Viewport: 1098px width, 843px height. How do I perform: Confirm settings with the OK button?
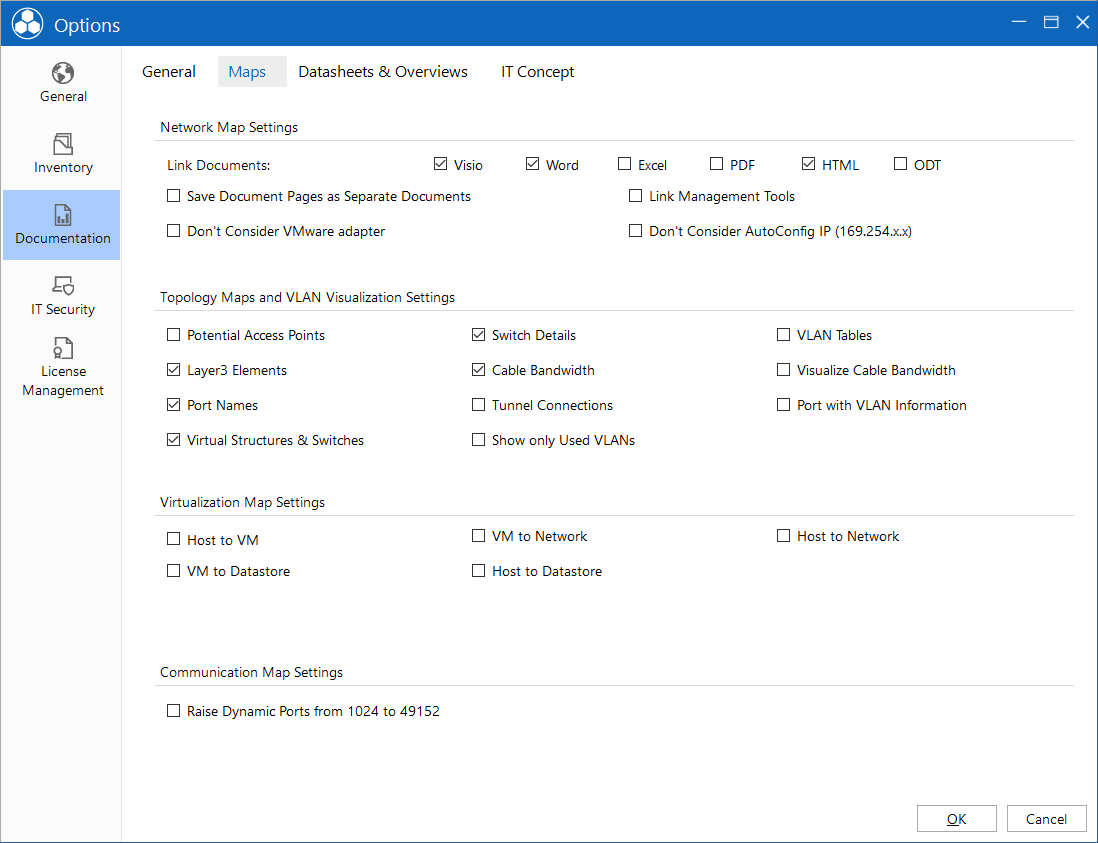pos(957,818)
